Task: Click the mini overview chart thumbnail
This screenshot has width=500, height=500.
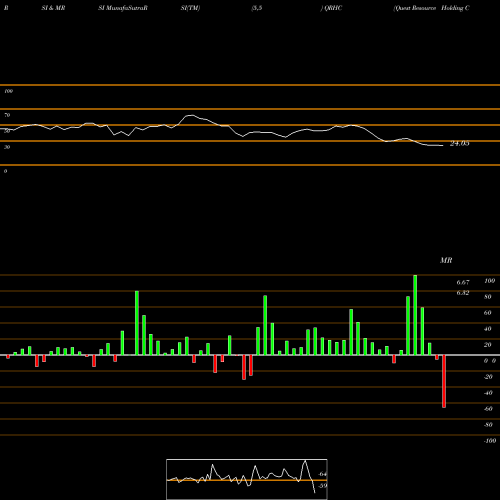Action: pos(247,479)
